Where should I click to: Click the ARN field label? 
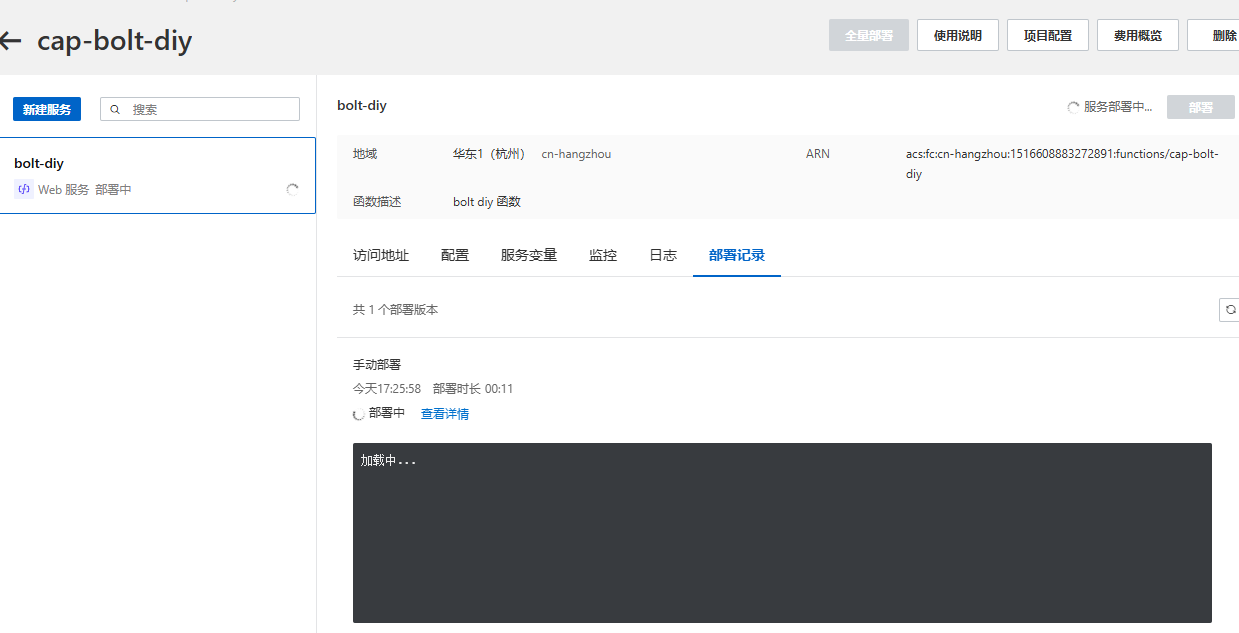818,154
